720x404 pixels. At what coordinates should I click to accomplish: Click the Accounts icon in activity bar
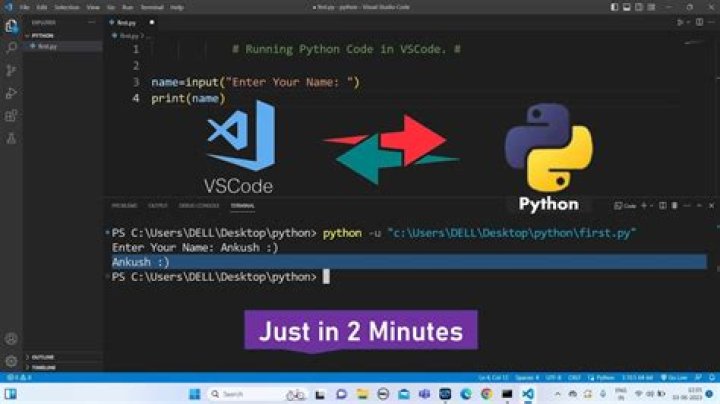point(11,339)
